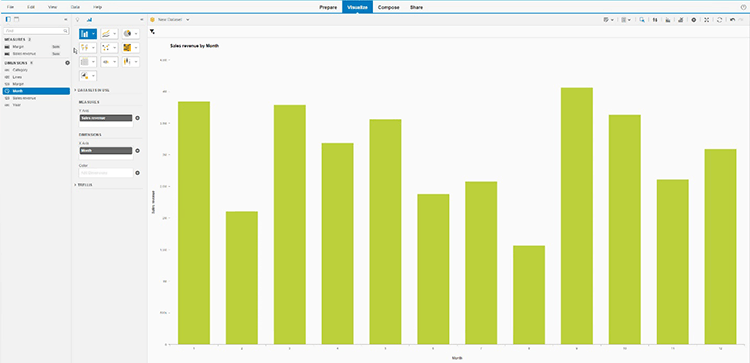Open chart settings gear icon
The width and height of the screenshot is (750, 363).
[694, 20]
